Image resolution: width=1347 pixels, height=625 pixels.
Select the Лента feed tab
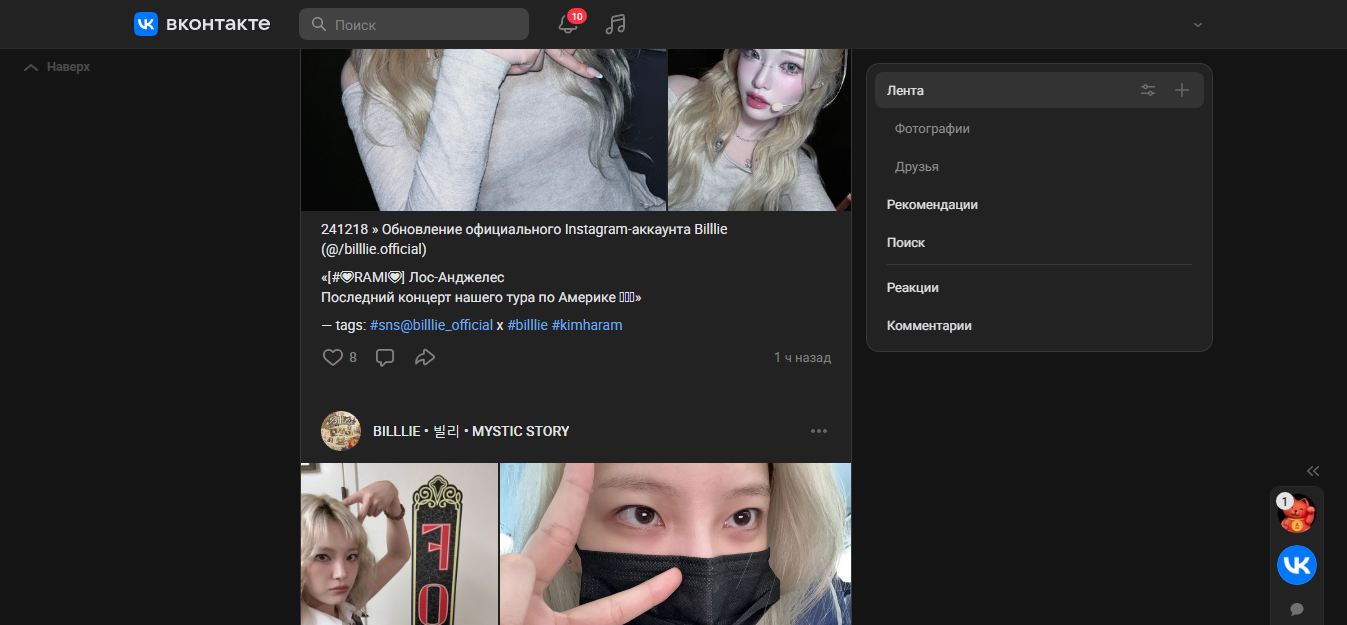(x=1039, y=90)
